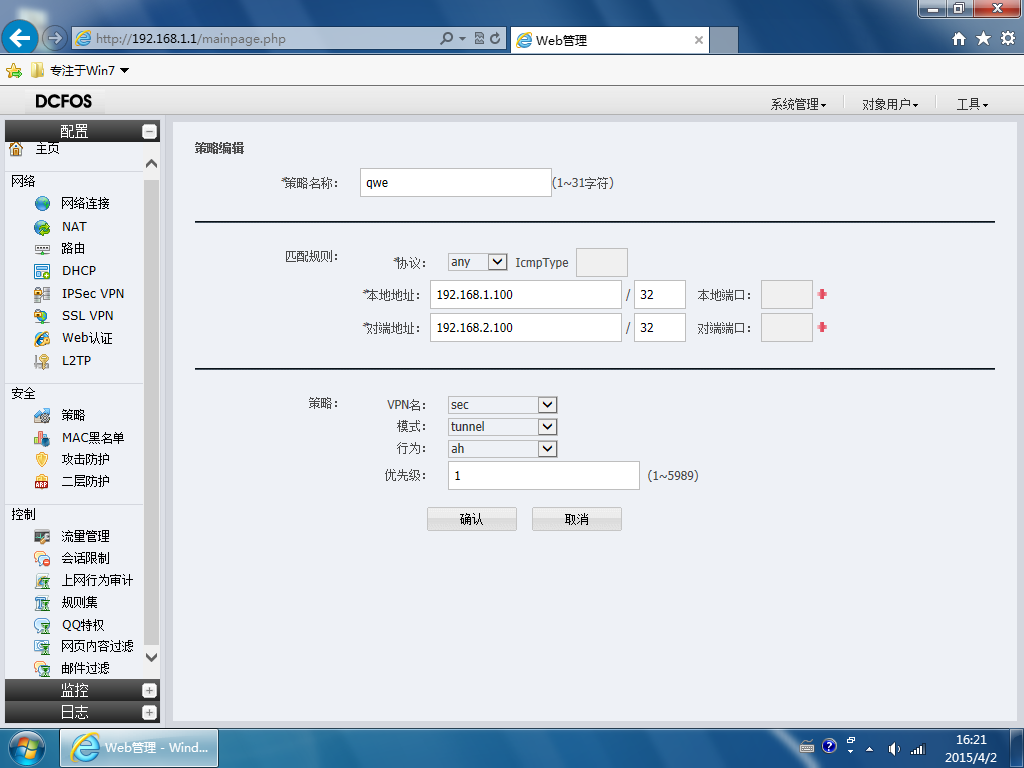1024x768 pixels.
Task: Click the peer address mask field
Action: coord(660,327)
